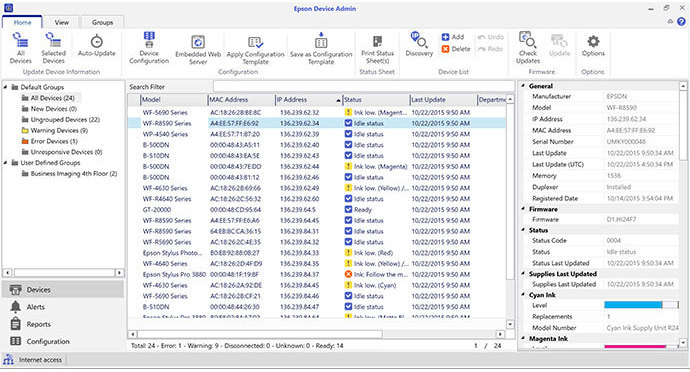Screen dimensions: 690x372
Task: Apply Configuration Template to device
Action: click(x=255, y=50)
